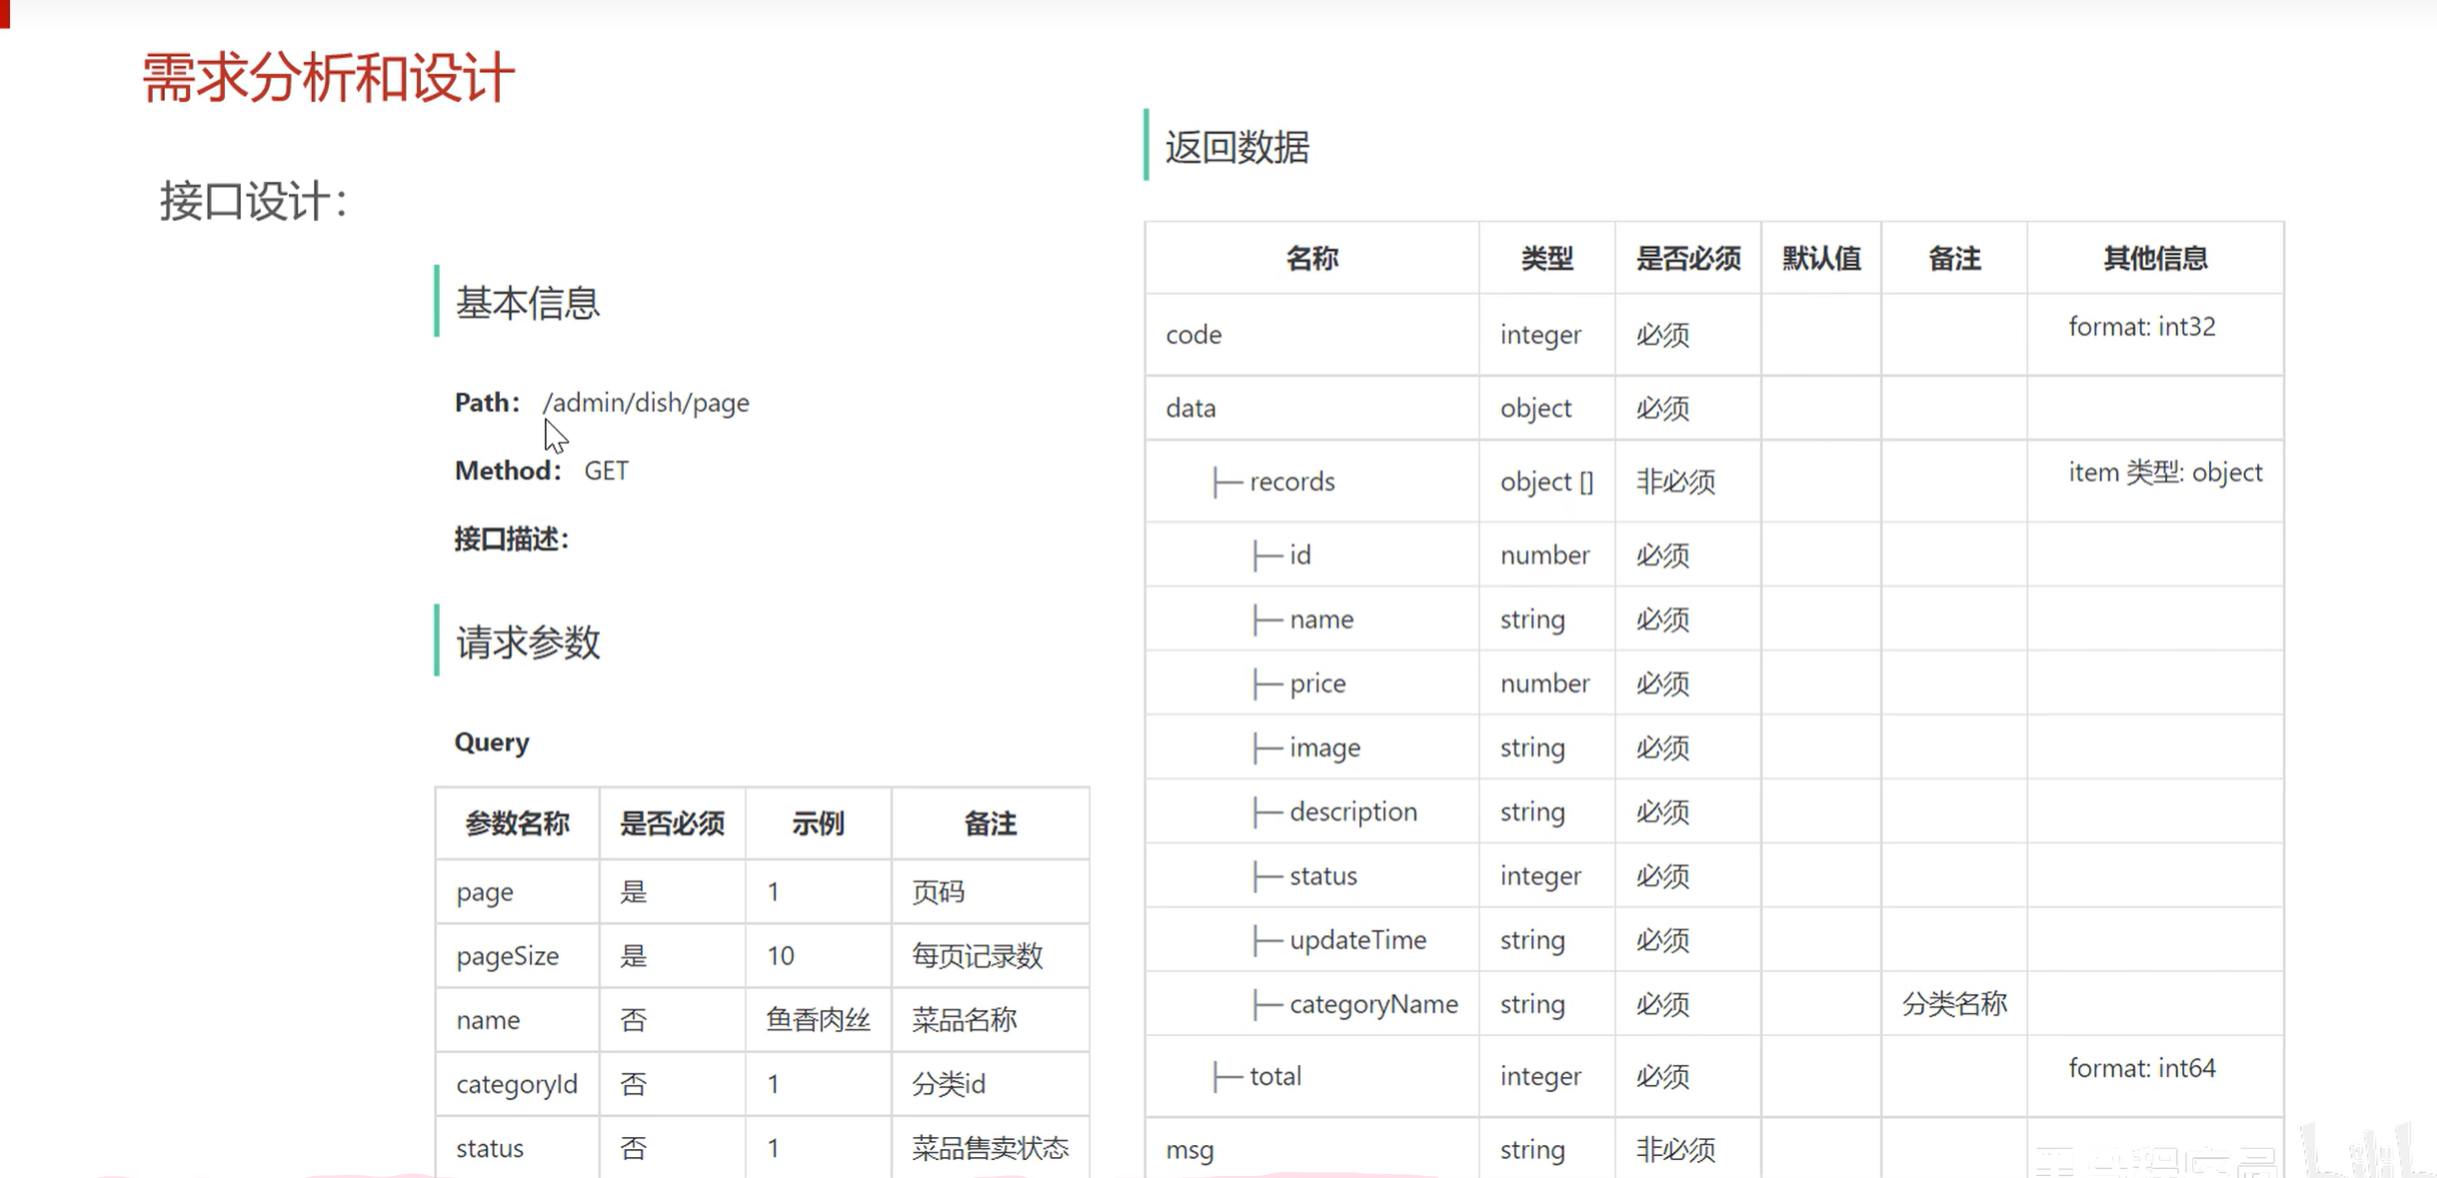2437x1178 pixels.
Task: Click the 返回数据 section heading
Action: coord(1236,147)
